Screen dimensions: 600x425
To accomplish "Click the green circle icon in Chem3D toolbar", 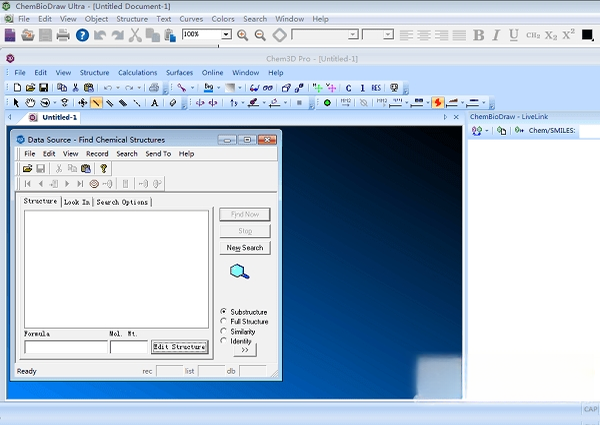I will (327, 103).
